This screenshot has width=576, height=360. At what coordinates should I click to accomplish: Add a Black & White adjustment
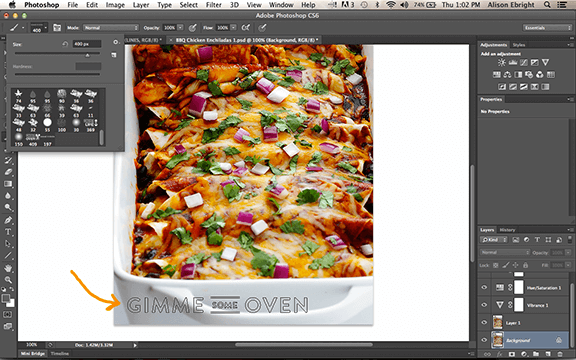tap(518, 75)
